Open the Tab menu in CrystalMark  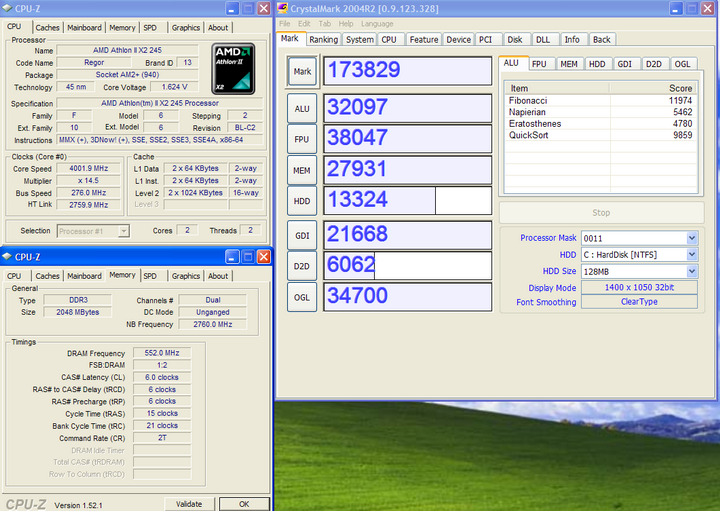tap(325, 24)
